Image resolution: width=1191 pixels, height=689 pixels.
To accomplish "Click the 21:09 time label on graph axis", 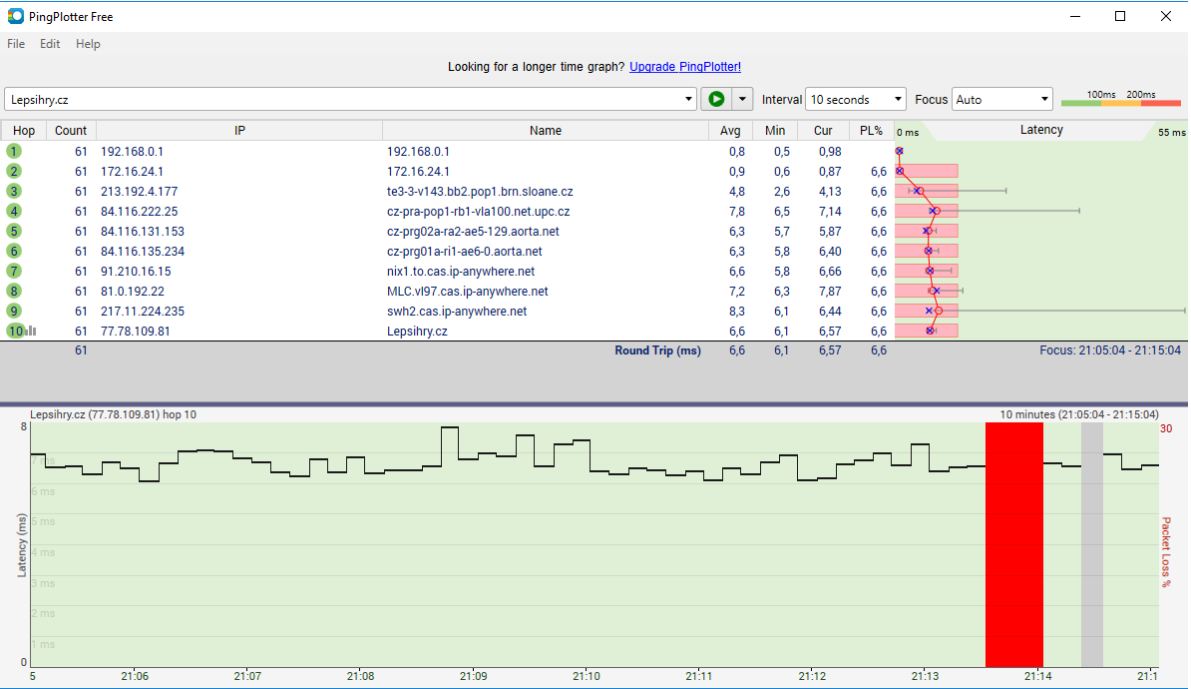I will (x=473, y=676).
